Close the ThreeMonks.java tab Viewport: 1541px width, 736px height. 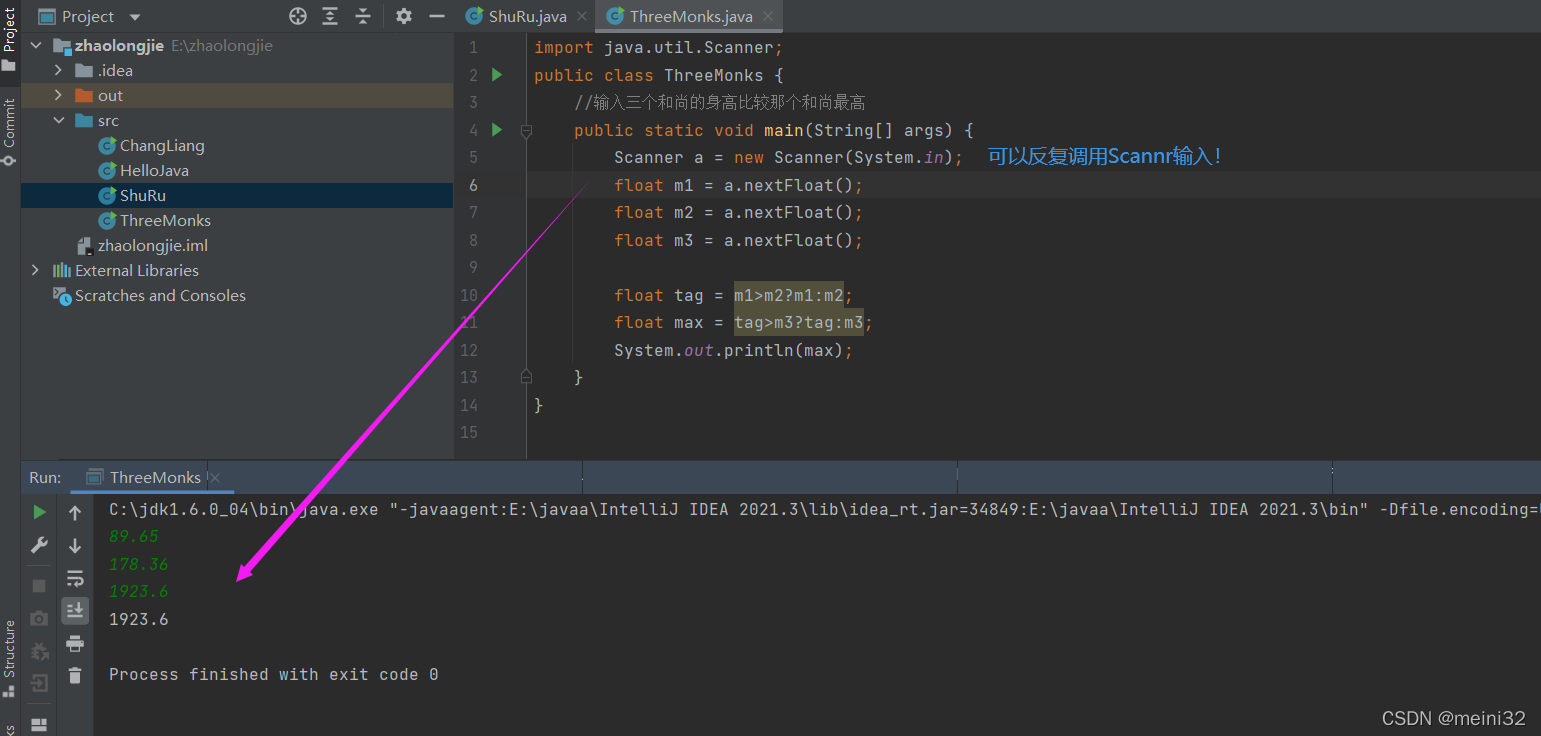768,16
